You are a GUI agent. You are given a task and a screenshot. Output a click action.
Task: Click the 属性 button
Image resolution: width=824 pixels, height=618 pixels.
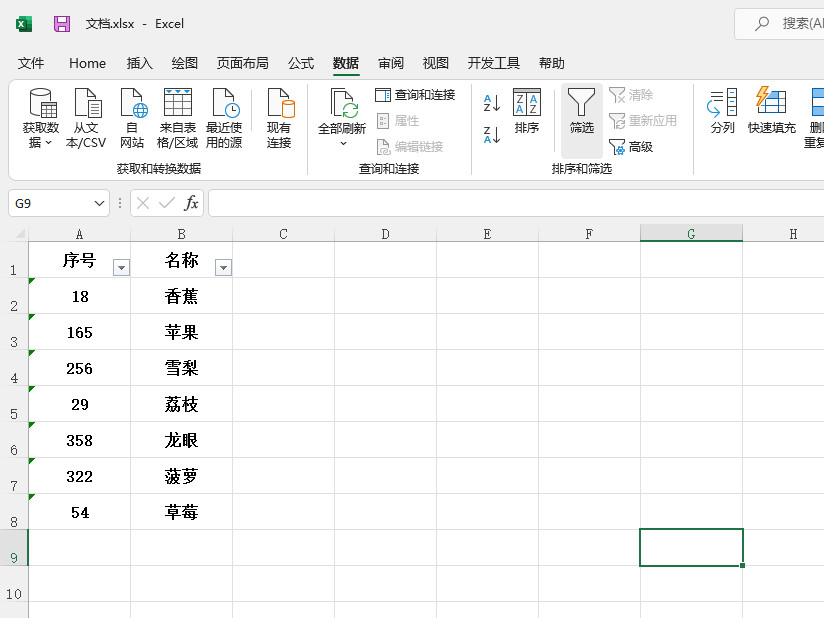398,121
